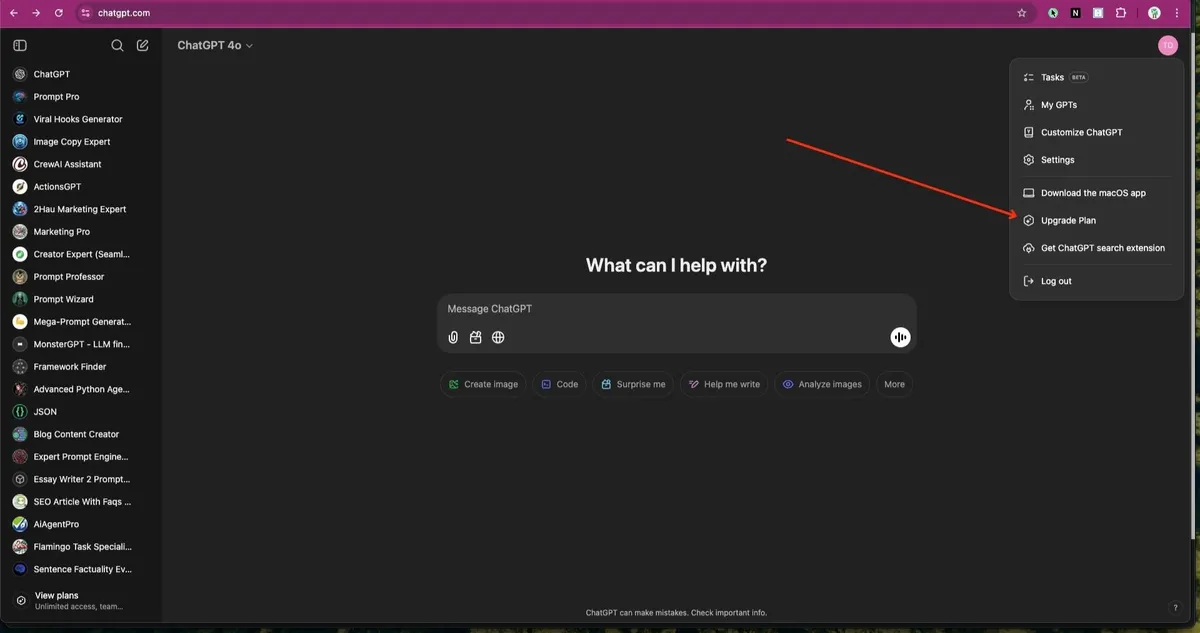Click the Create image suggestion button

tap(483, 384)
